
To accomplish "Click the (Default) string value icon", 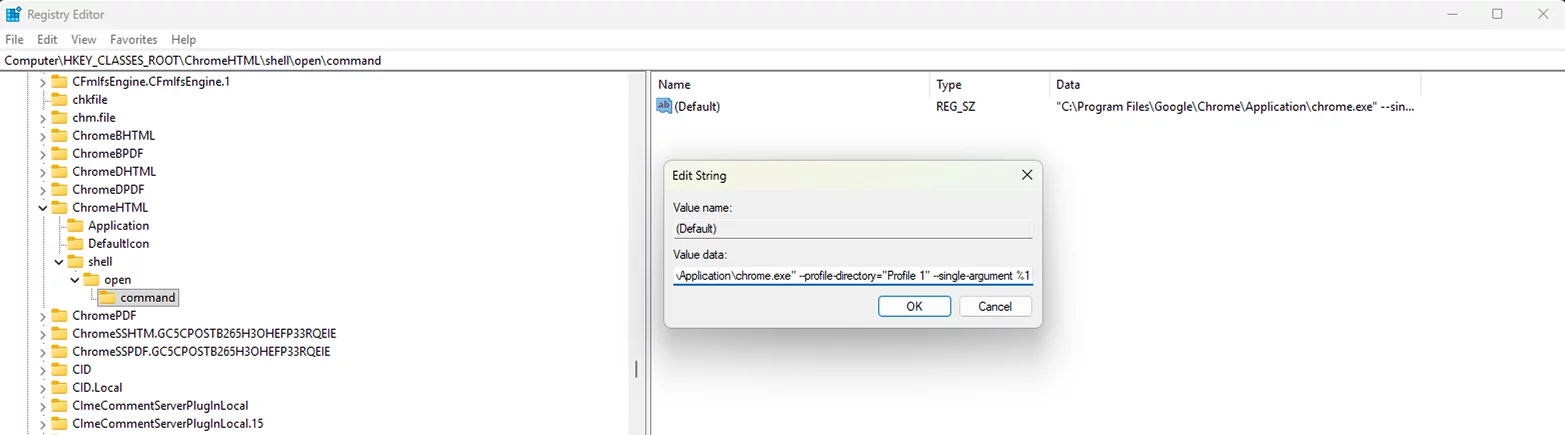I will coord(664,106).
